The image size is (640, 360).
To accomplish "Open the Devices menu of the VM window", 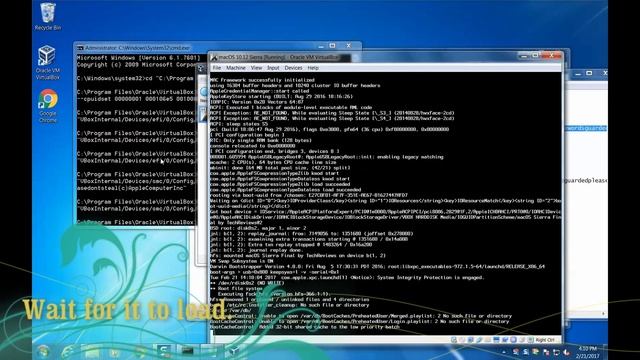I will pyautogui.click(x=293, y=68).
